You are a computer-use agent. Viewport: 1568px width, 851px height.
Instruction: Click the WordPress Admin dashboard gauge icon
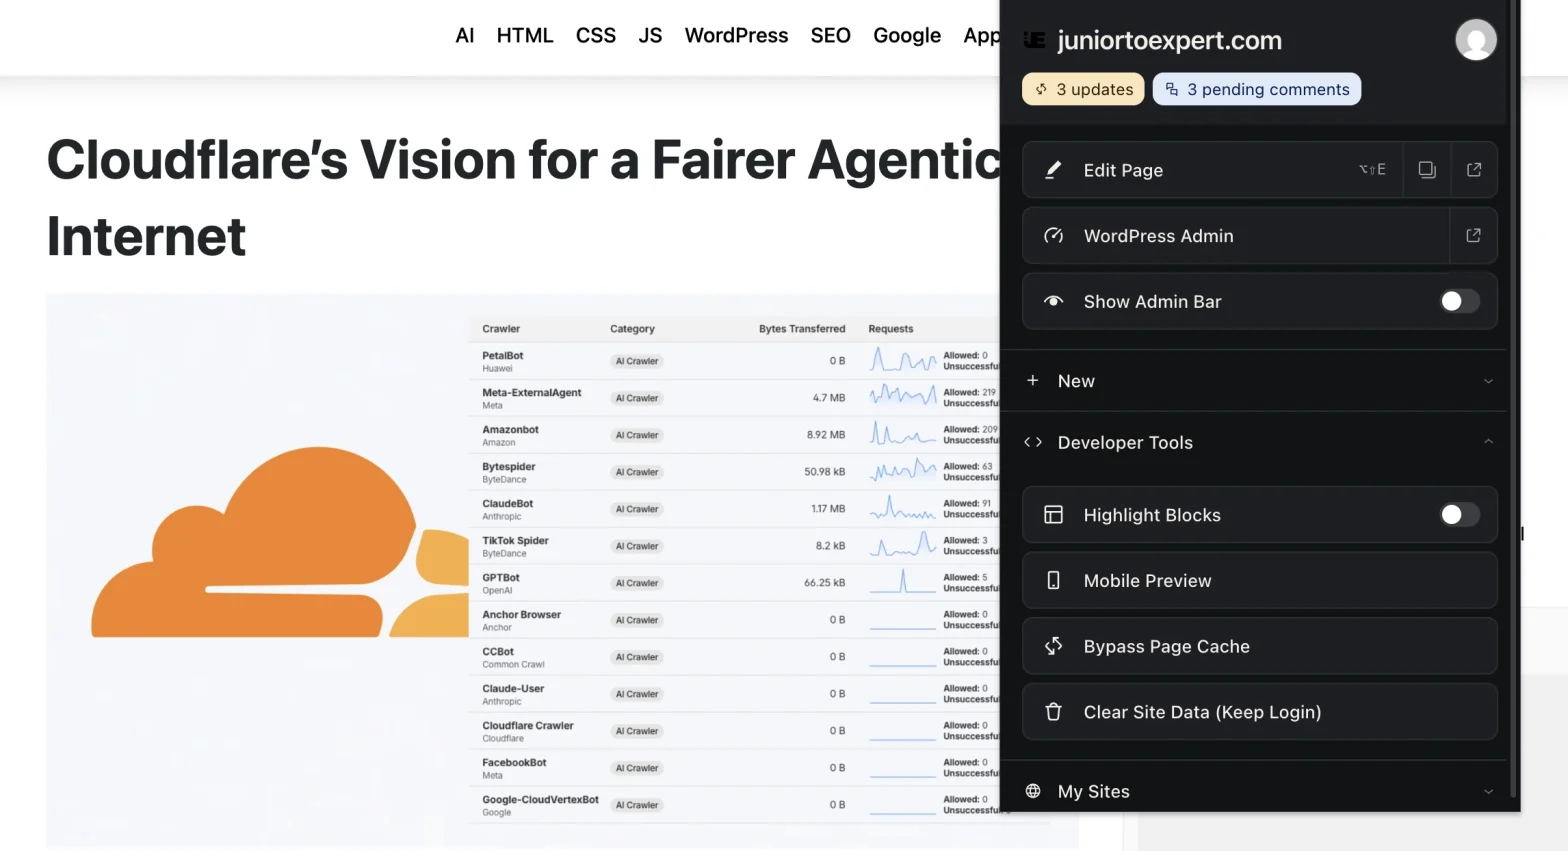click(1053, 236)
